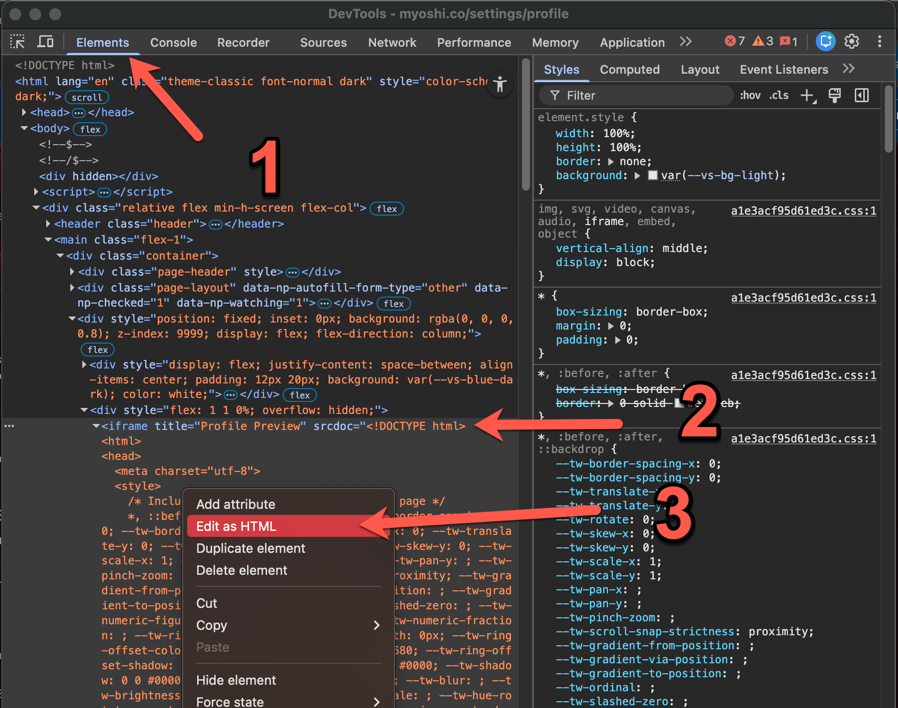Open the Sources tab

coord(323,42)
